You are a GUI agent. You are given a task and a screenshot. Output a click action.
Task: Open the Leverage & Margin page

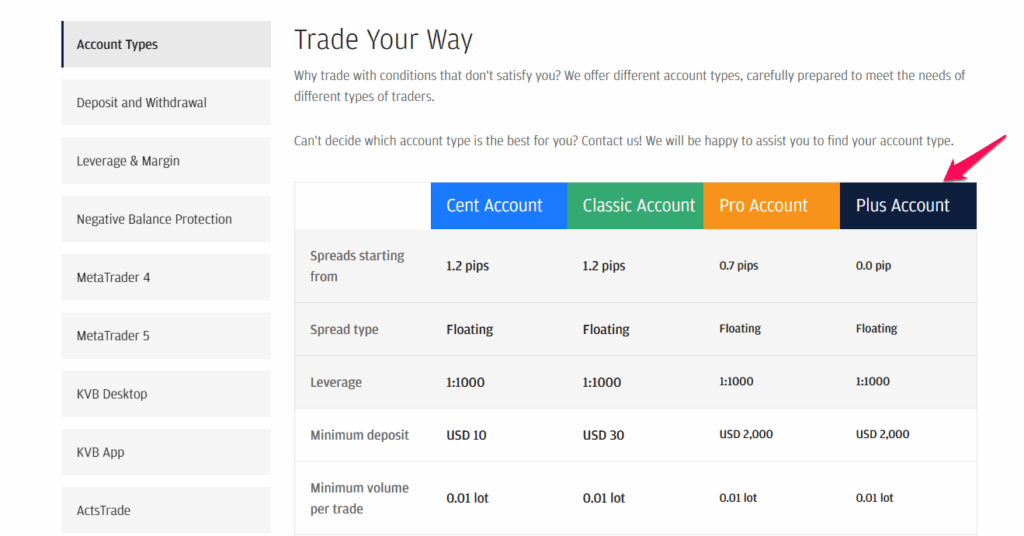[166, 161]
